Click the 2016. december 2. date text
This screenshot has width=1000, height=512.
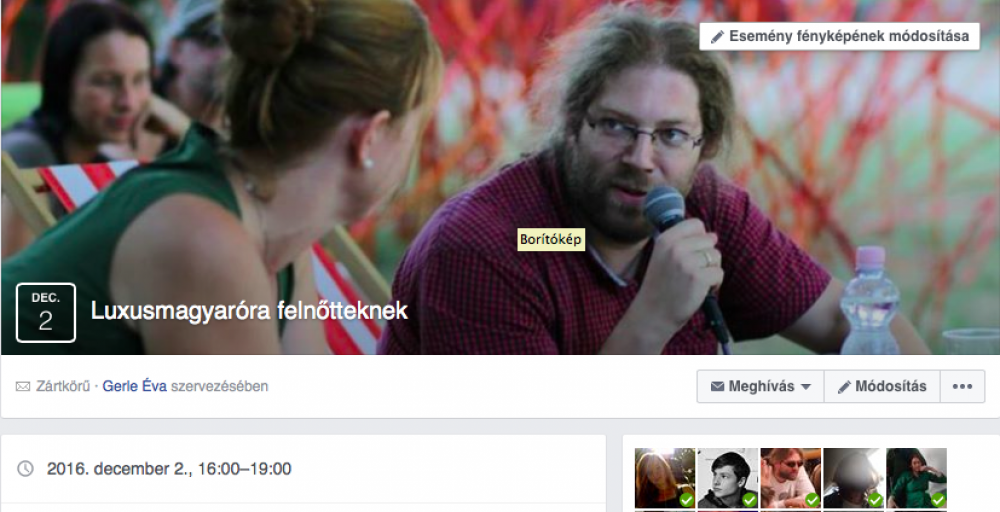point(119,469)
